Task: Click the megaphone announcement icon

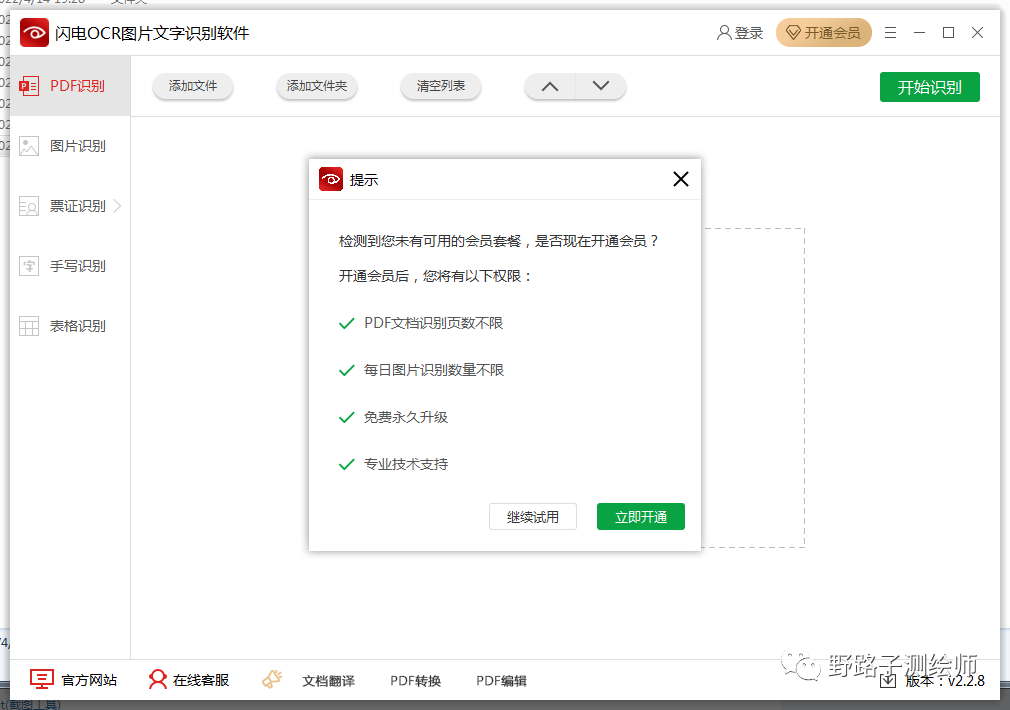Action: tap(272, 679)
